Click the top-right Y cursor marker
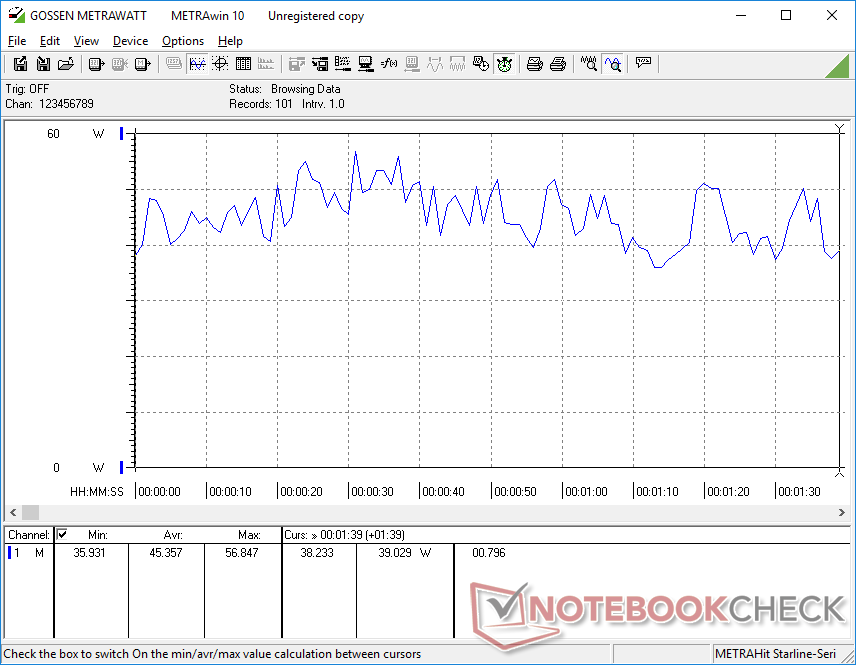 840,128
